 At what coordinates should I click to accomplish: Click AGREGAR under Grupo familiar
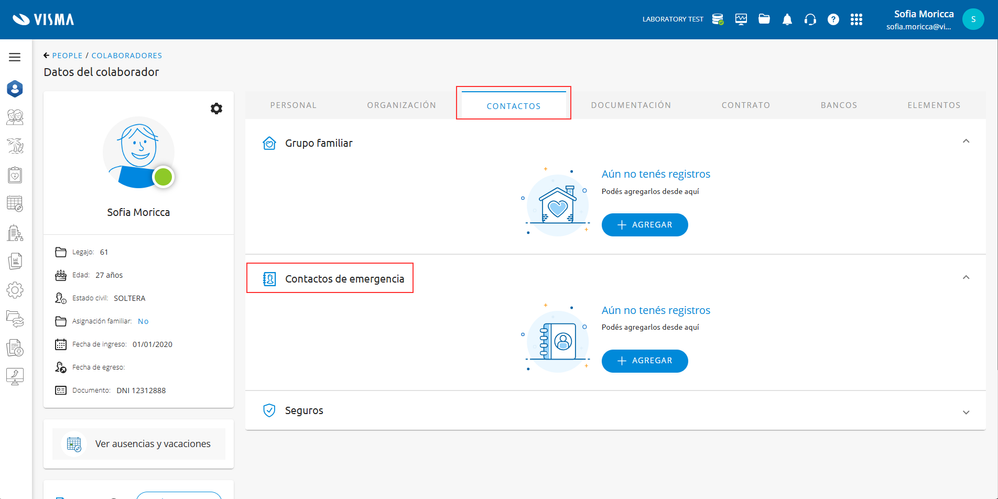645,225
